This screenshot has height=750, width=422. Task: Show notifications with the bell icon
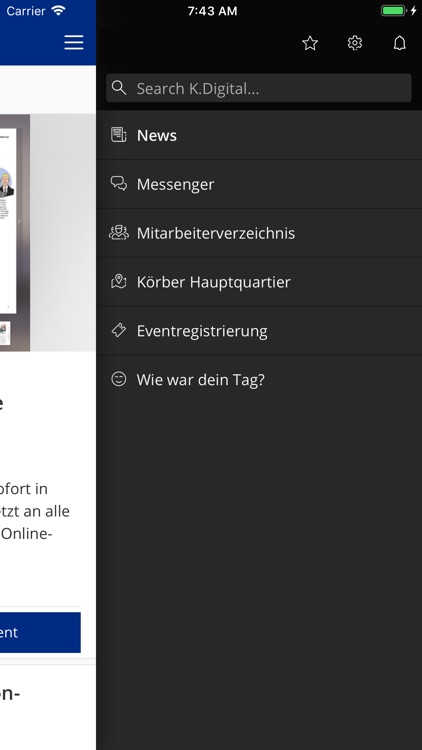pos(400,43)
